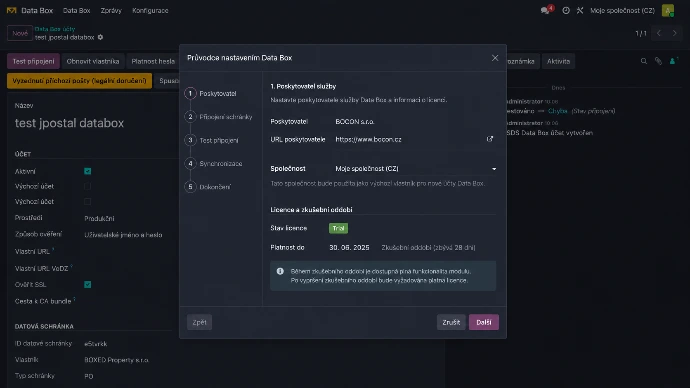Open the Data Box app home icon

11,10
